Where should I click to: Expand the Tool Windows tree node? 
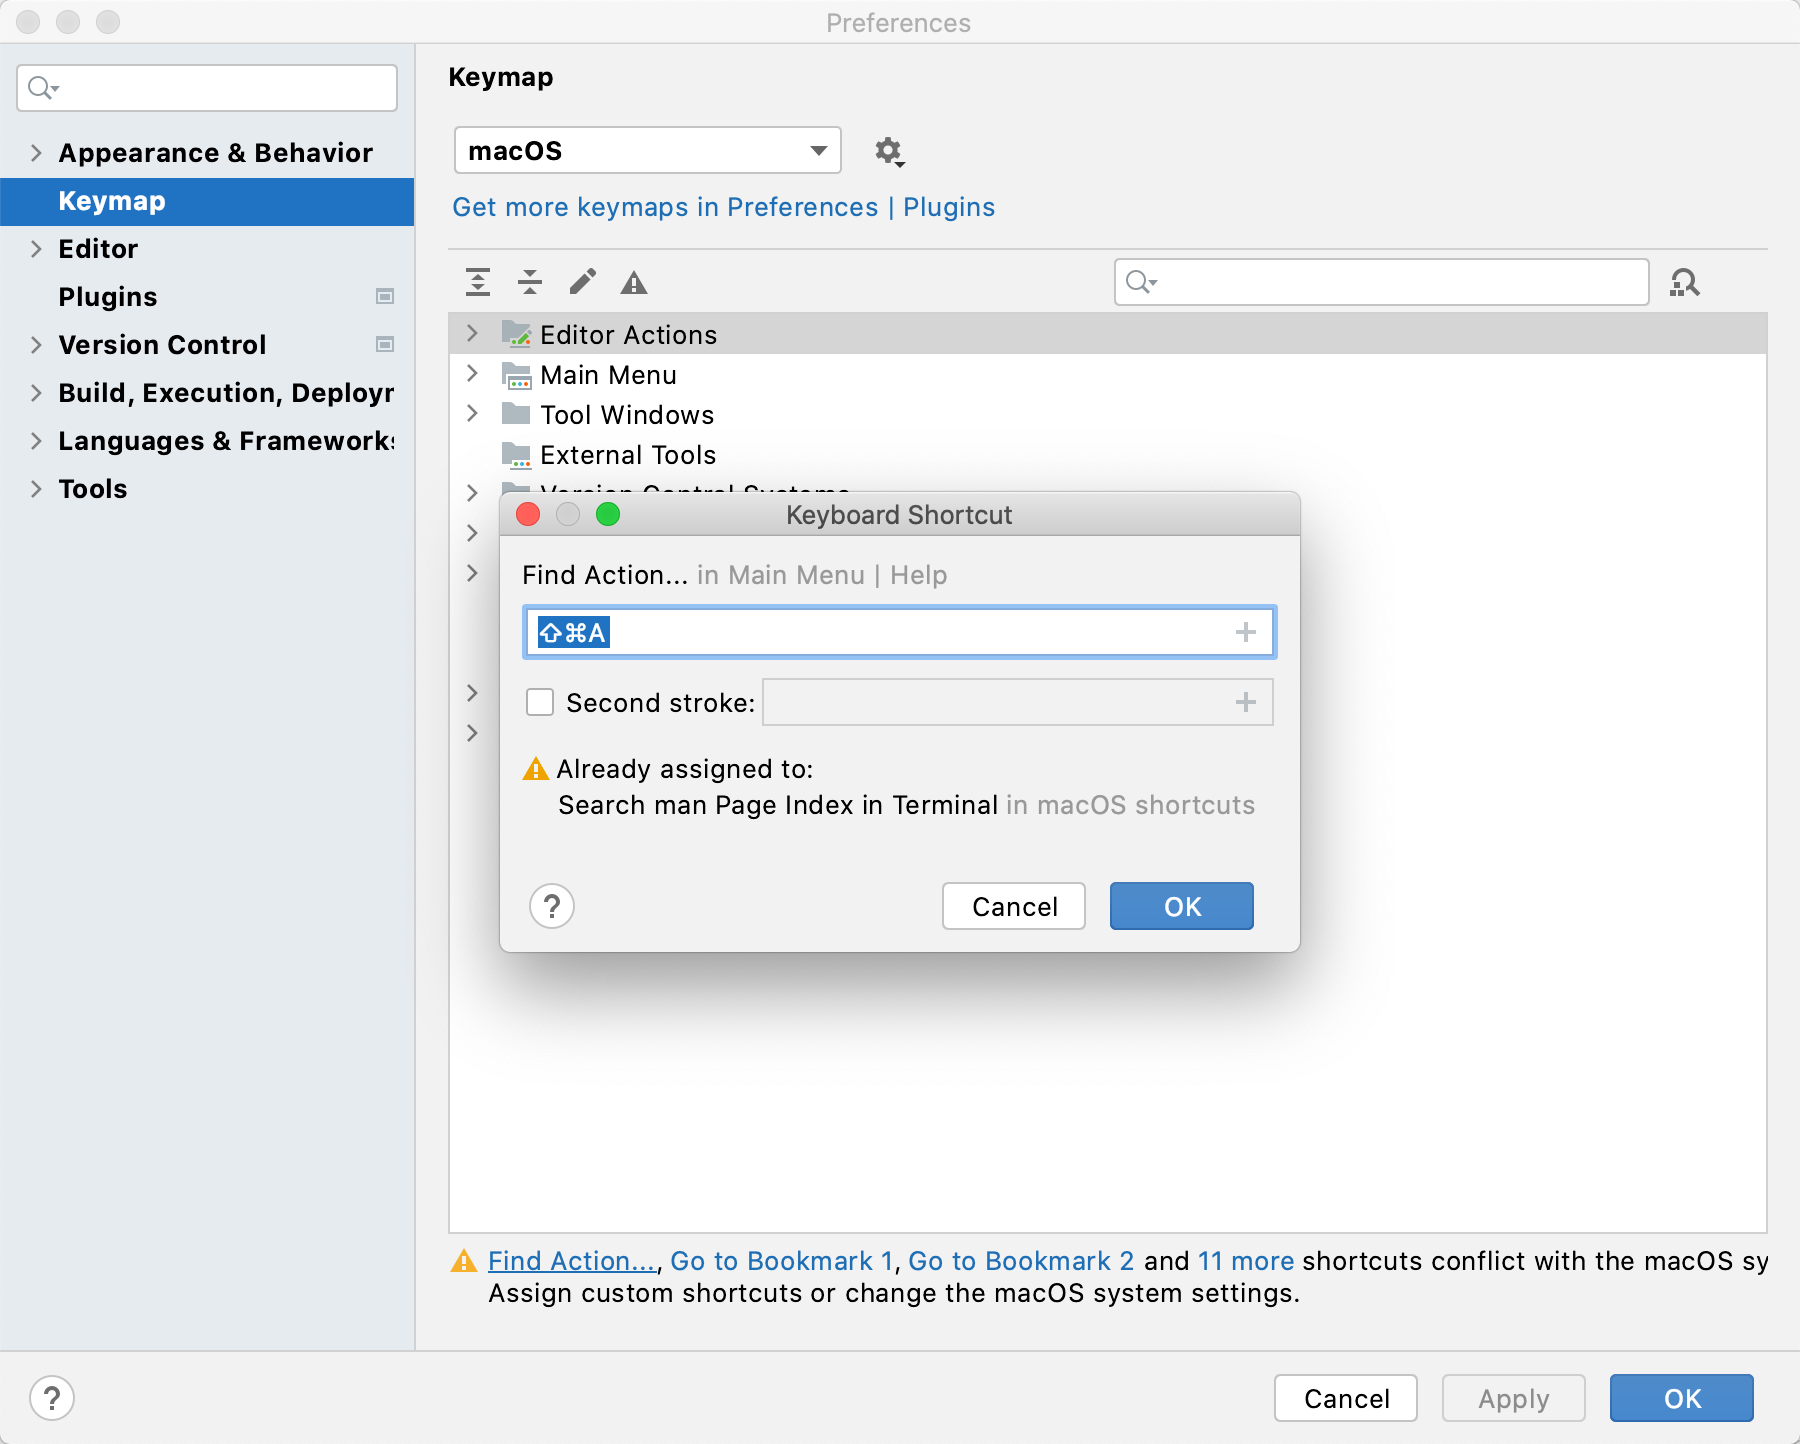point(472,413)
